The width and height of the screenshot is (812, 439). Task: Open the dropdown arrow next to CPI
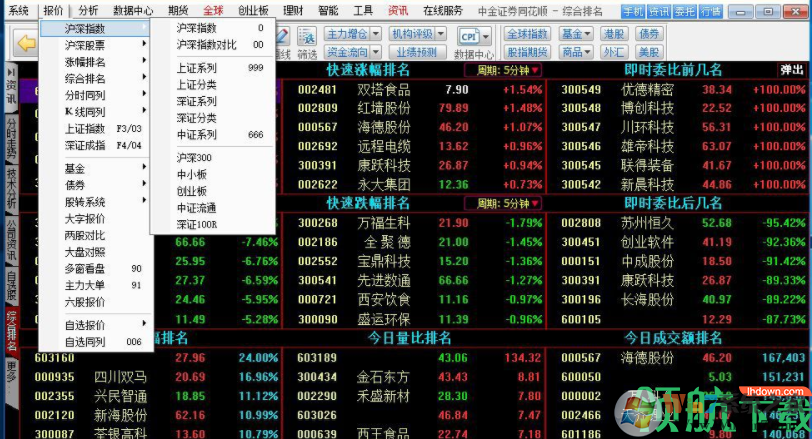(x=486, y=37)
